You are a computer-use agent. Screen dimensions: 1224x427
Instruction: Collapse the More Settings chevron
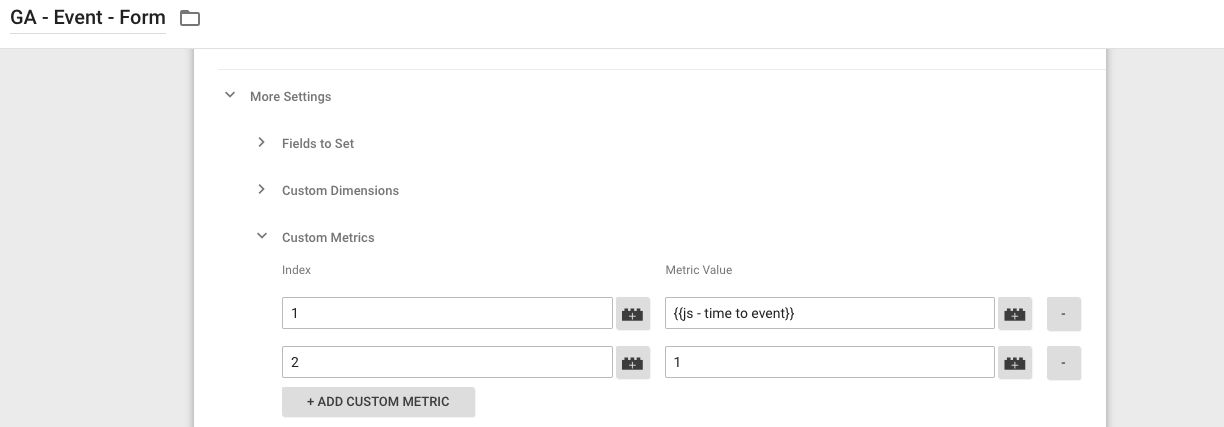coord(230,96)
